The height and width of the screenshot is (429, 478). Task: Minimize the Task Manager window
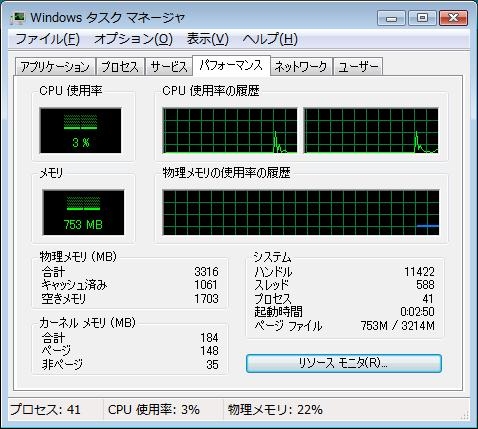[x=391, y=18]
